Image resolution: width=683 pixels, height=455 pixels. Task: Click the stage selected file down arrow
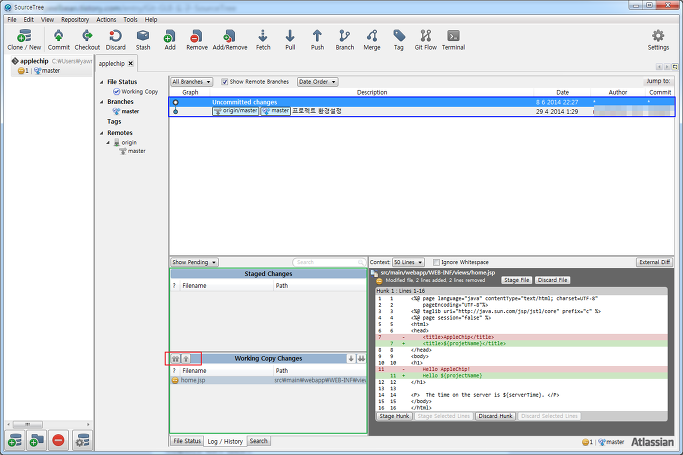pos(351,358)
